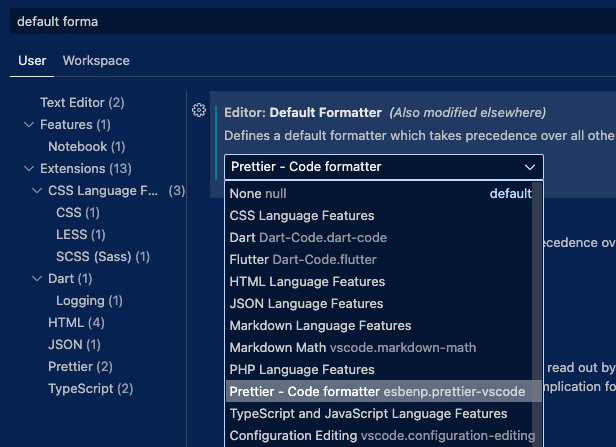Open JSON (1) settings category
The height and width of the screenshot is (447, 616).
point(74,344)
